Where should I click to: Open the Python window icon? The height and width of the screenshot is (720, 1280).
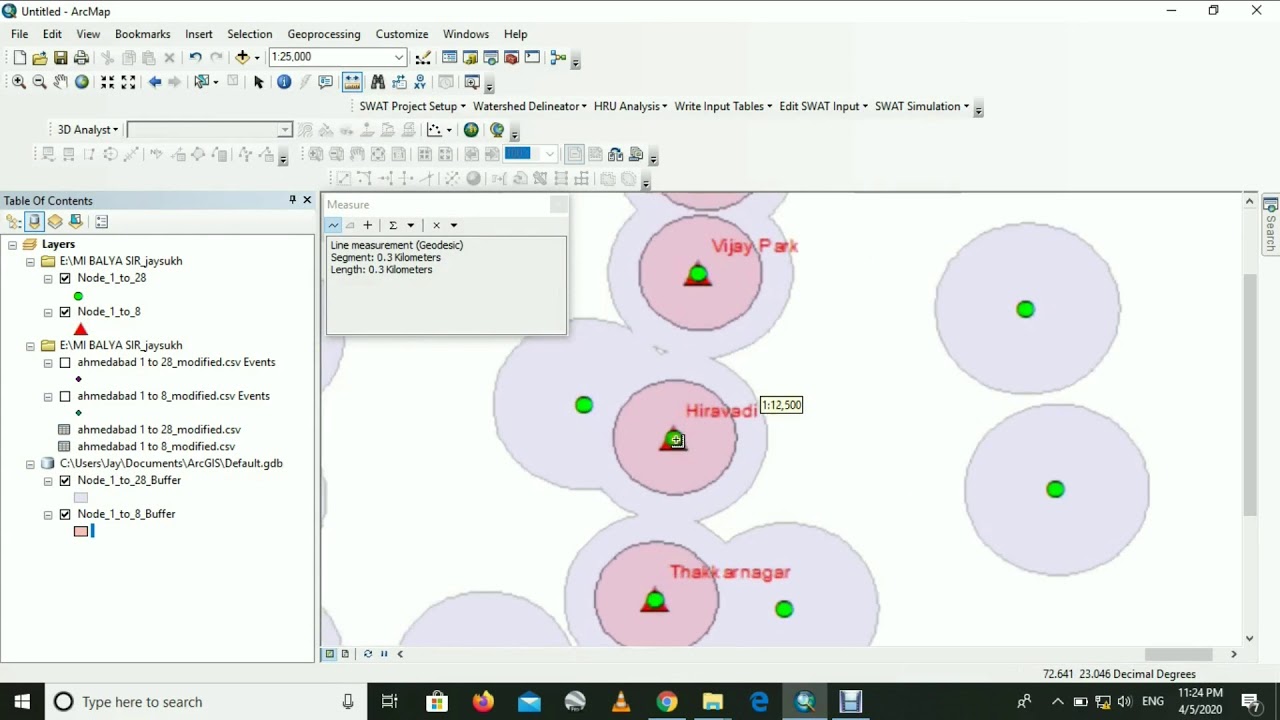click(532, 58)
